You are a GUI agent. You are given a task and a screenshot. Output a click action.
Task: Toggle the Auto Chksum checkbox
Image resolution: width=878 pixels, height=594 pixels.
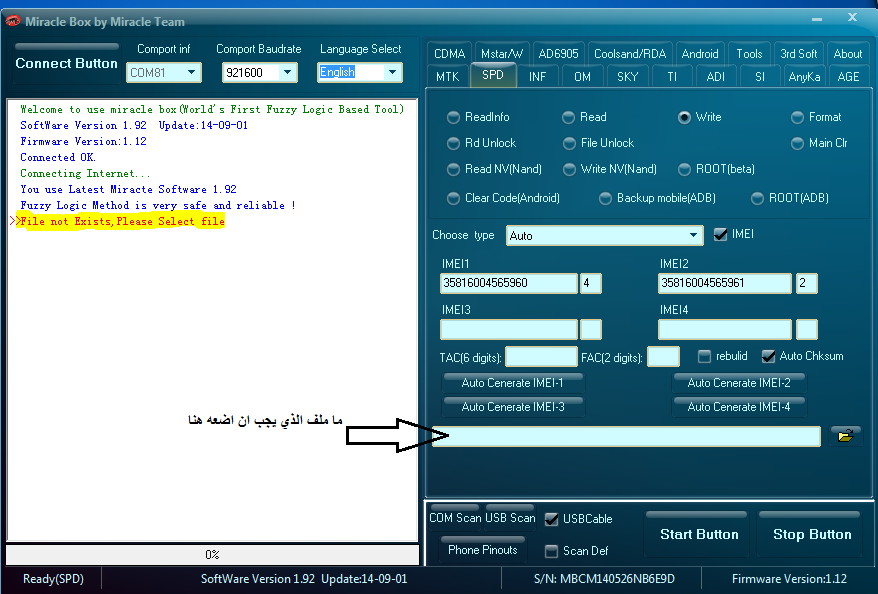click(768, 356)
